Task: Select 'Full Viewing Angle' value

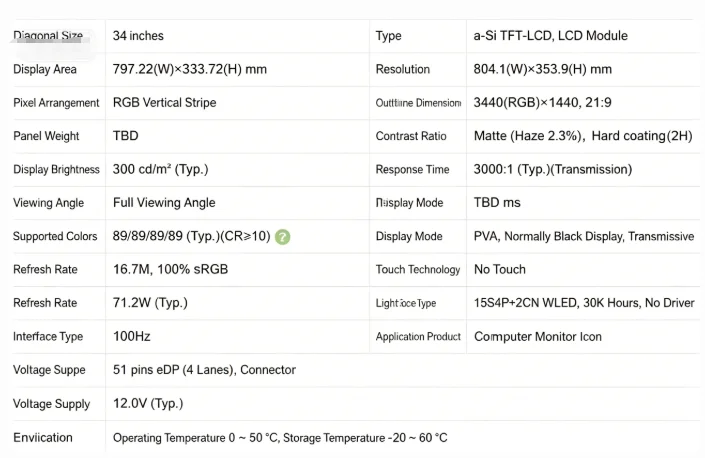Action: click(x=164, y=203)
